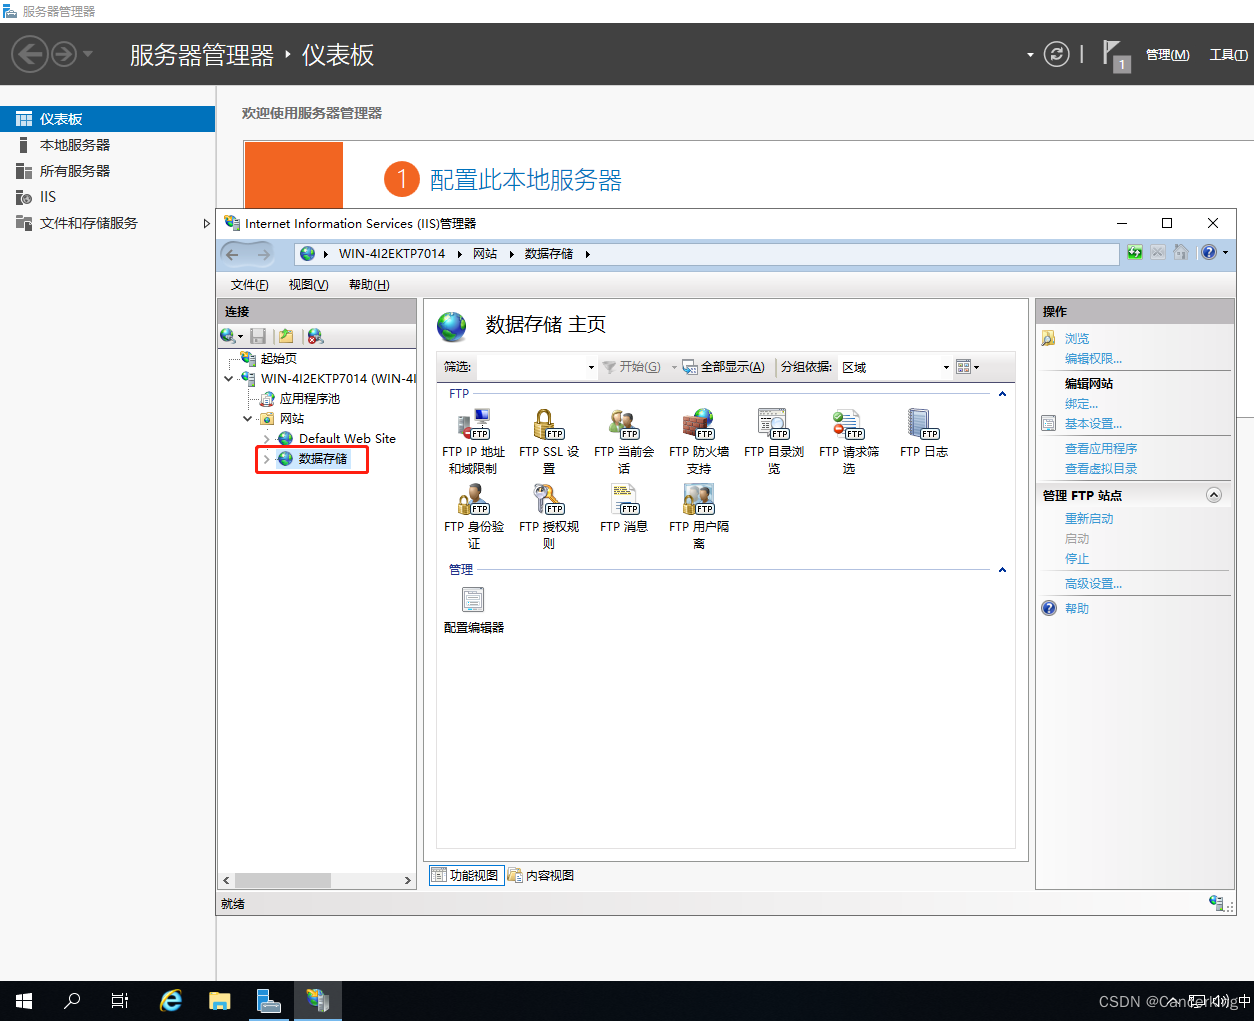The height and width of the screenshot is (1021, 1254).
Task: Open File Explorer from taskbar
Action: [220, 1000]
